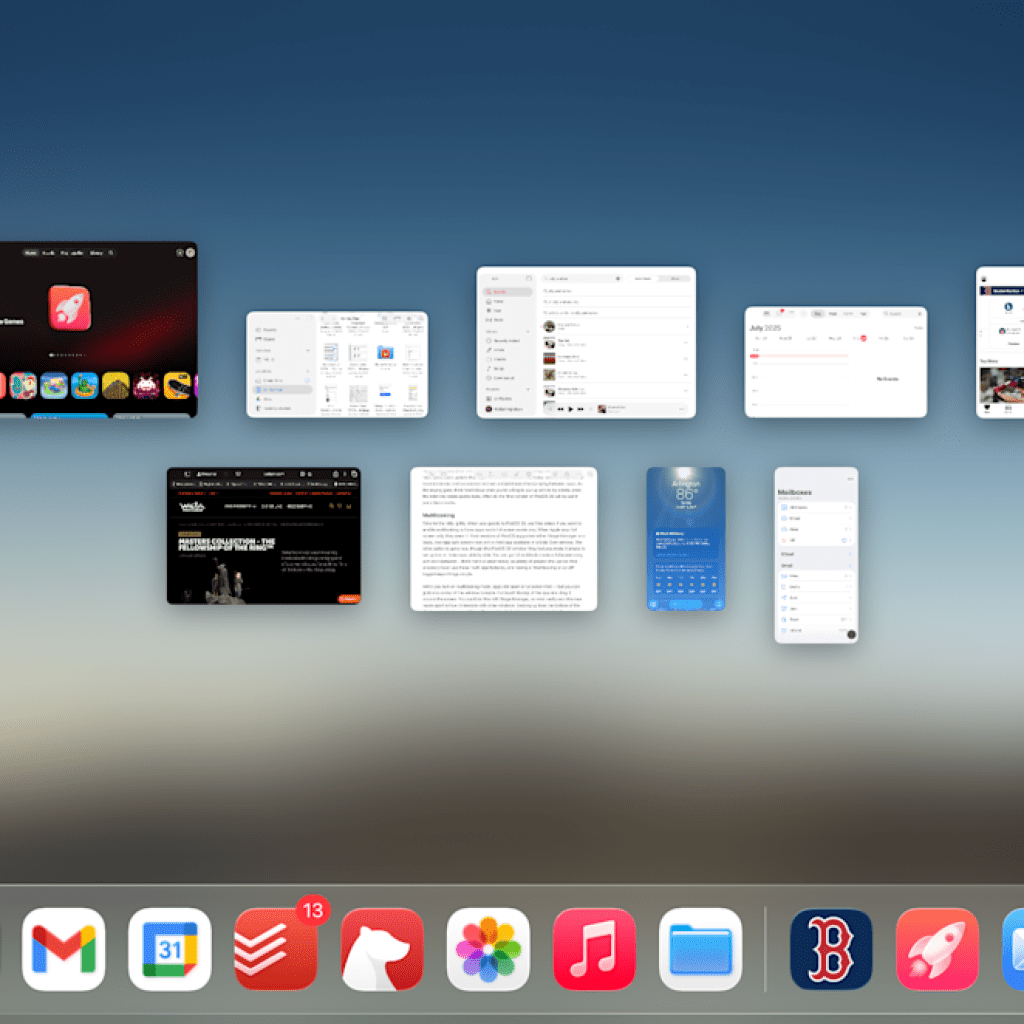Select Recently Added in the Music sidebar

(x=508, y=341)
